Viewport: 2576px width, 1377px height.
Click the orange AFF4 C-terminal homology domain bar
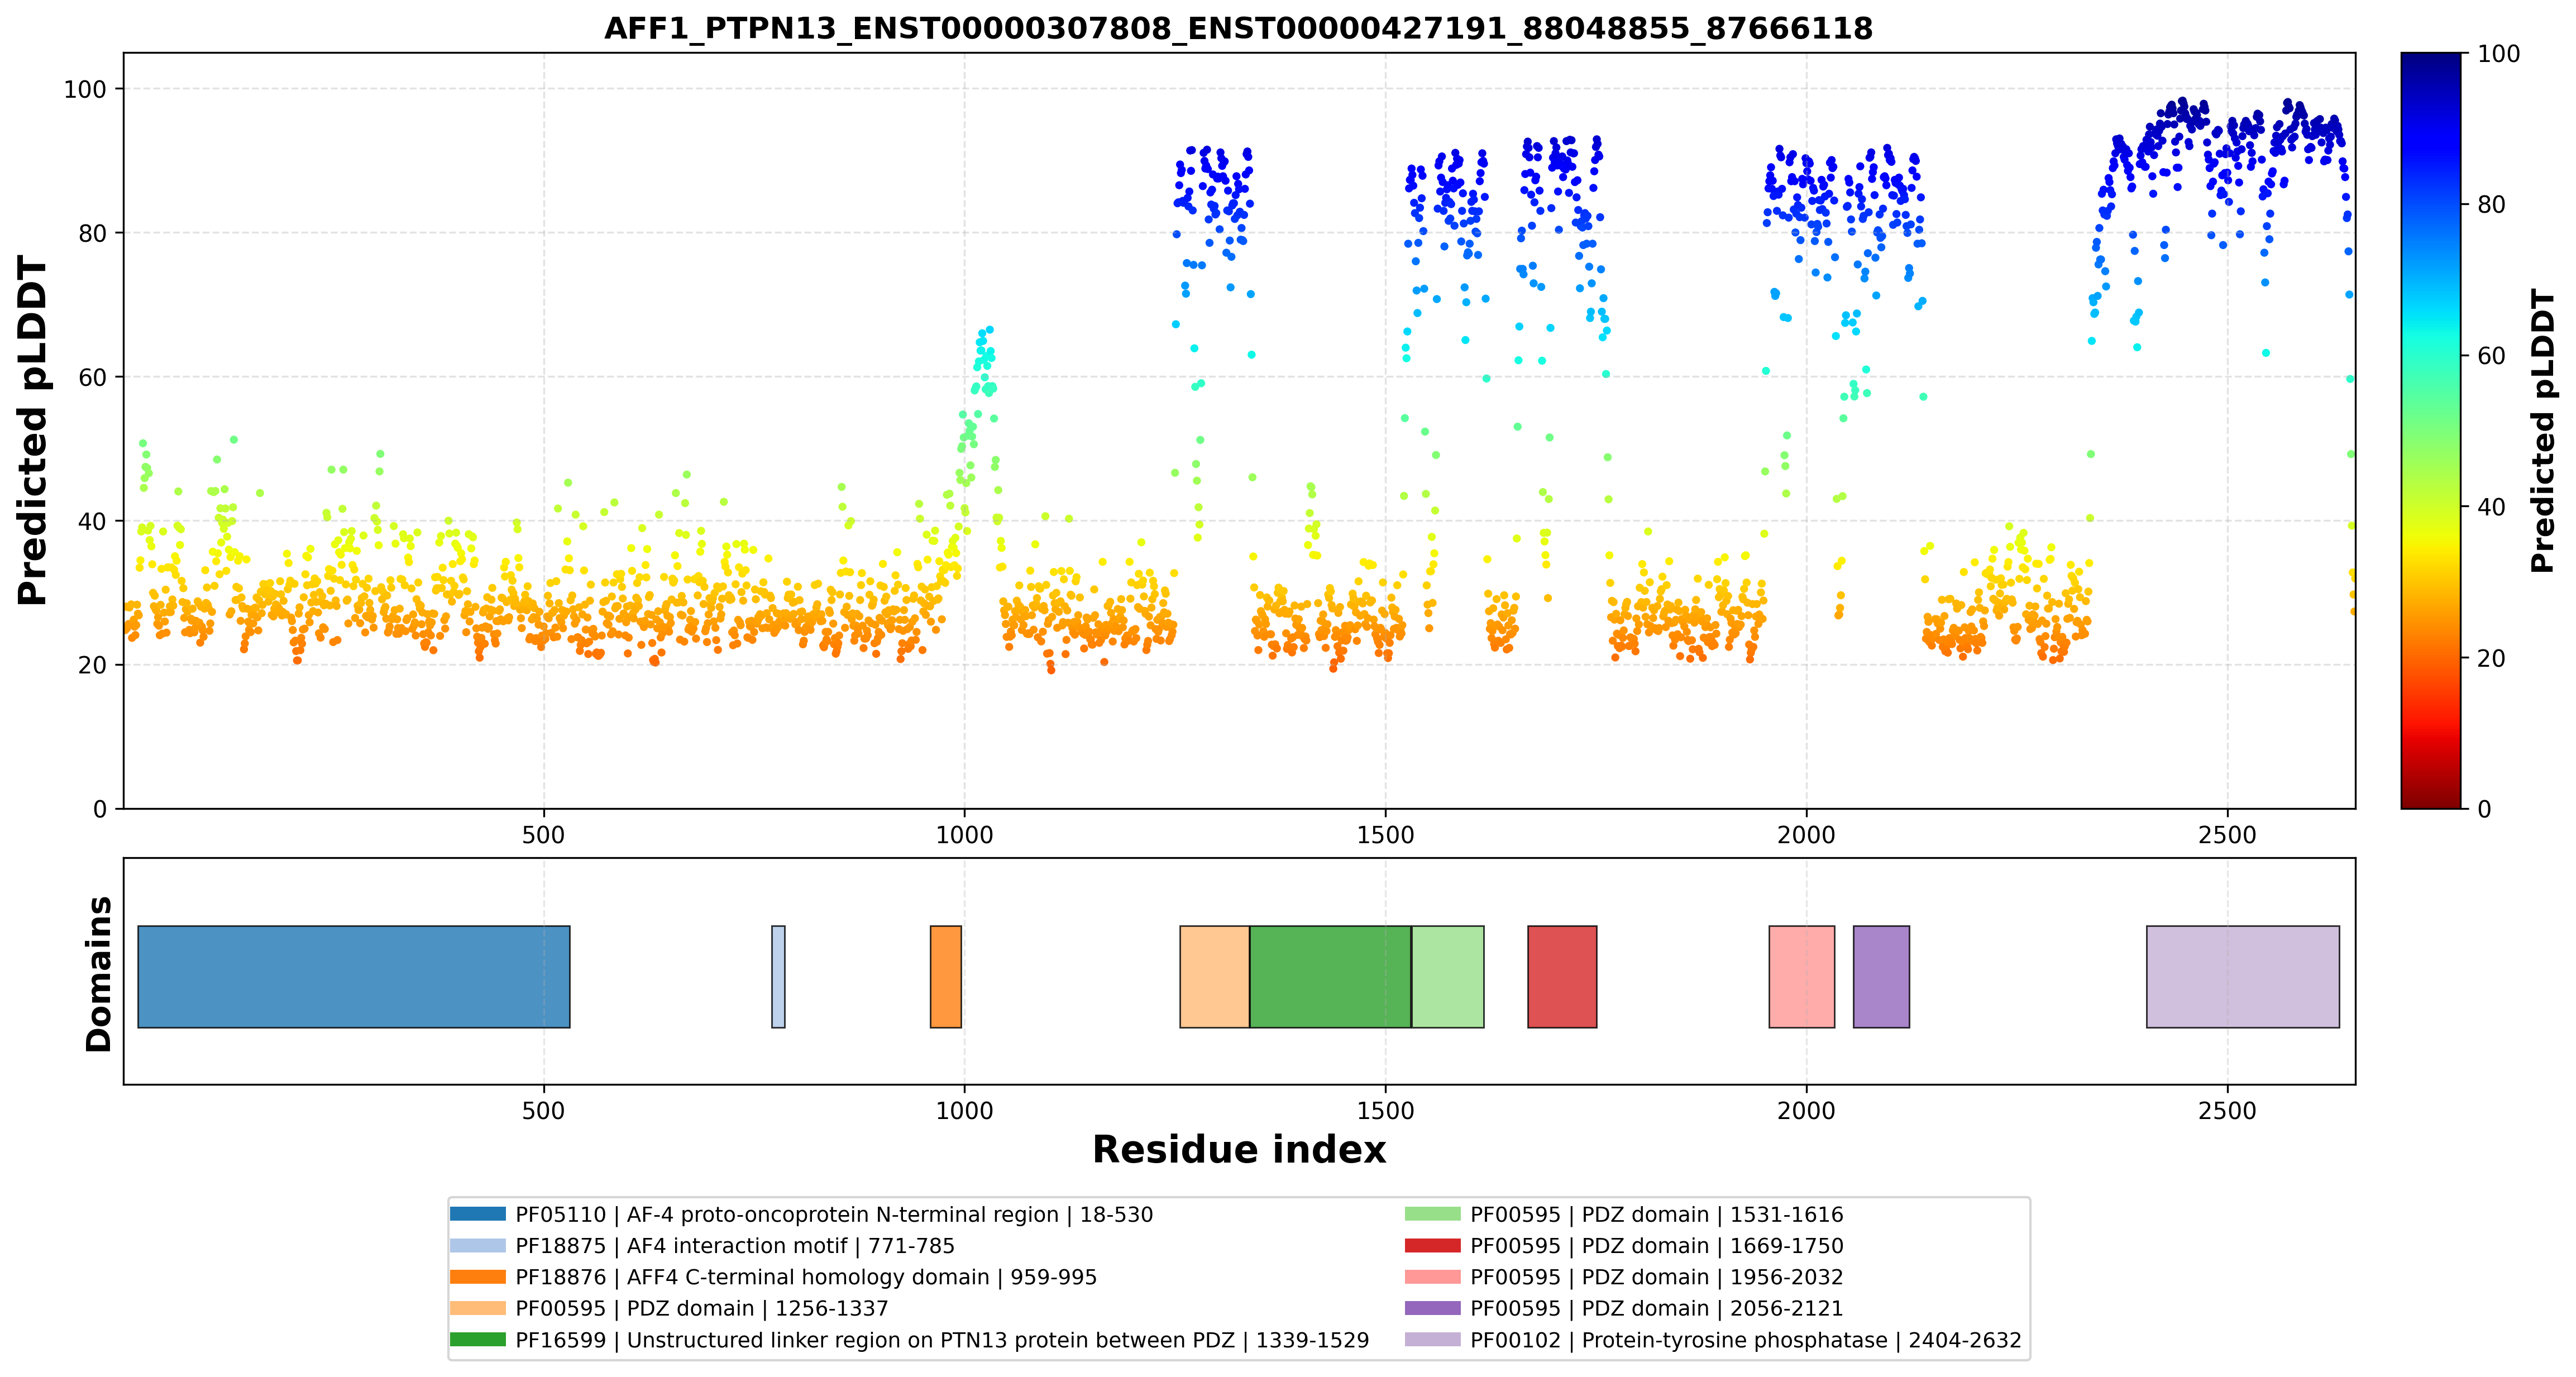point(946,976)
